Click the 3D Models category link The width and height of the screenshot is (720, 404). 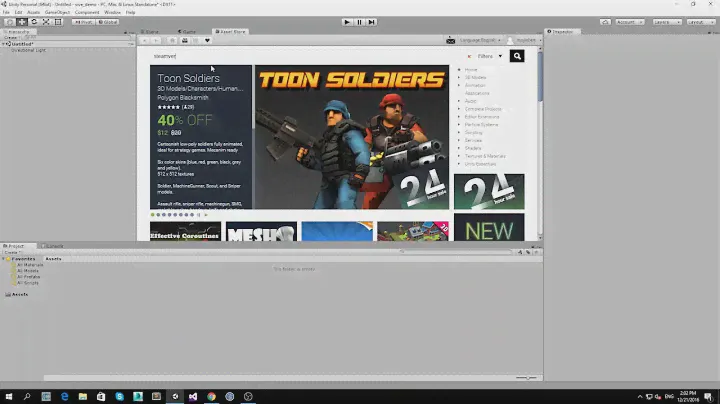476,77
